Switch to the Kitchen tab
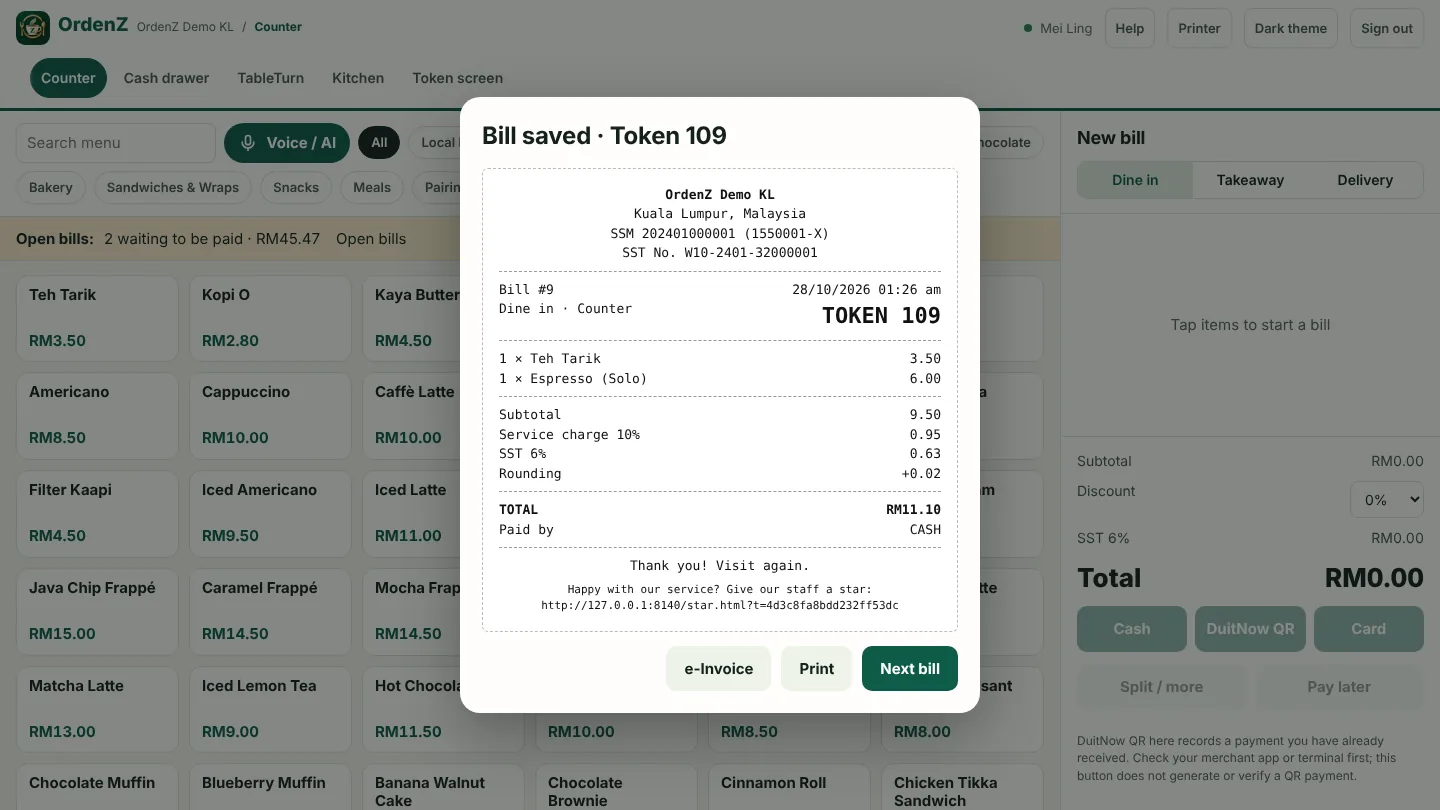The height and width of the screenshot is (810, 1440). [x=358, y=78]
